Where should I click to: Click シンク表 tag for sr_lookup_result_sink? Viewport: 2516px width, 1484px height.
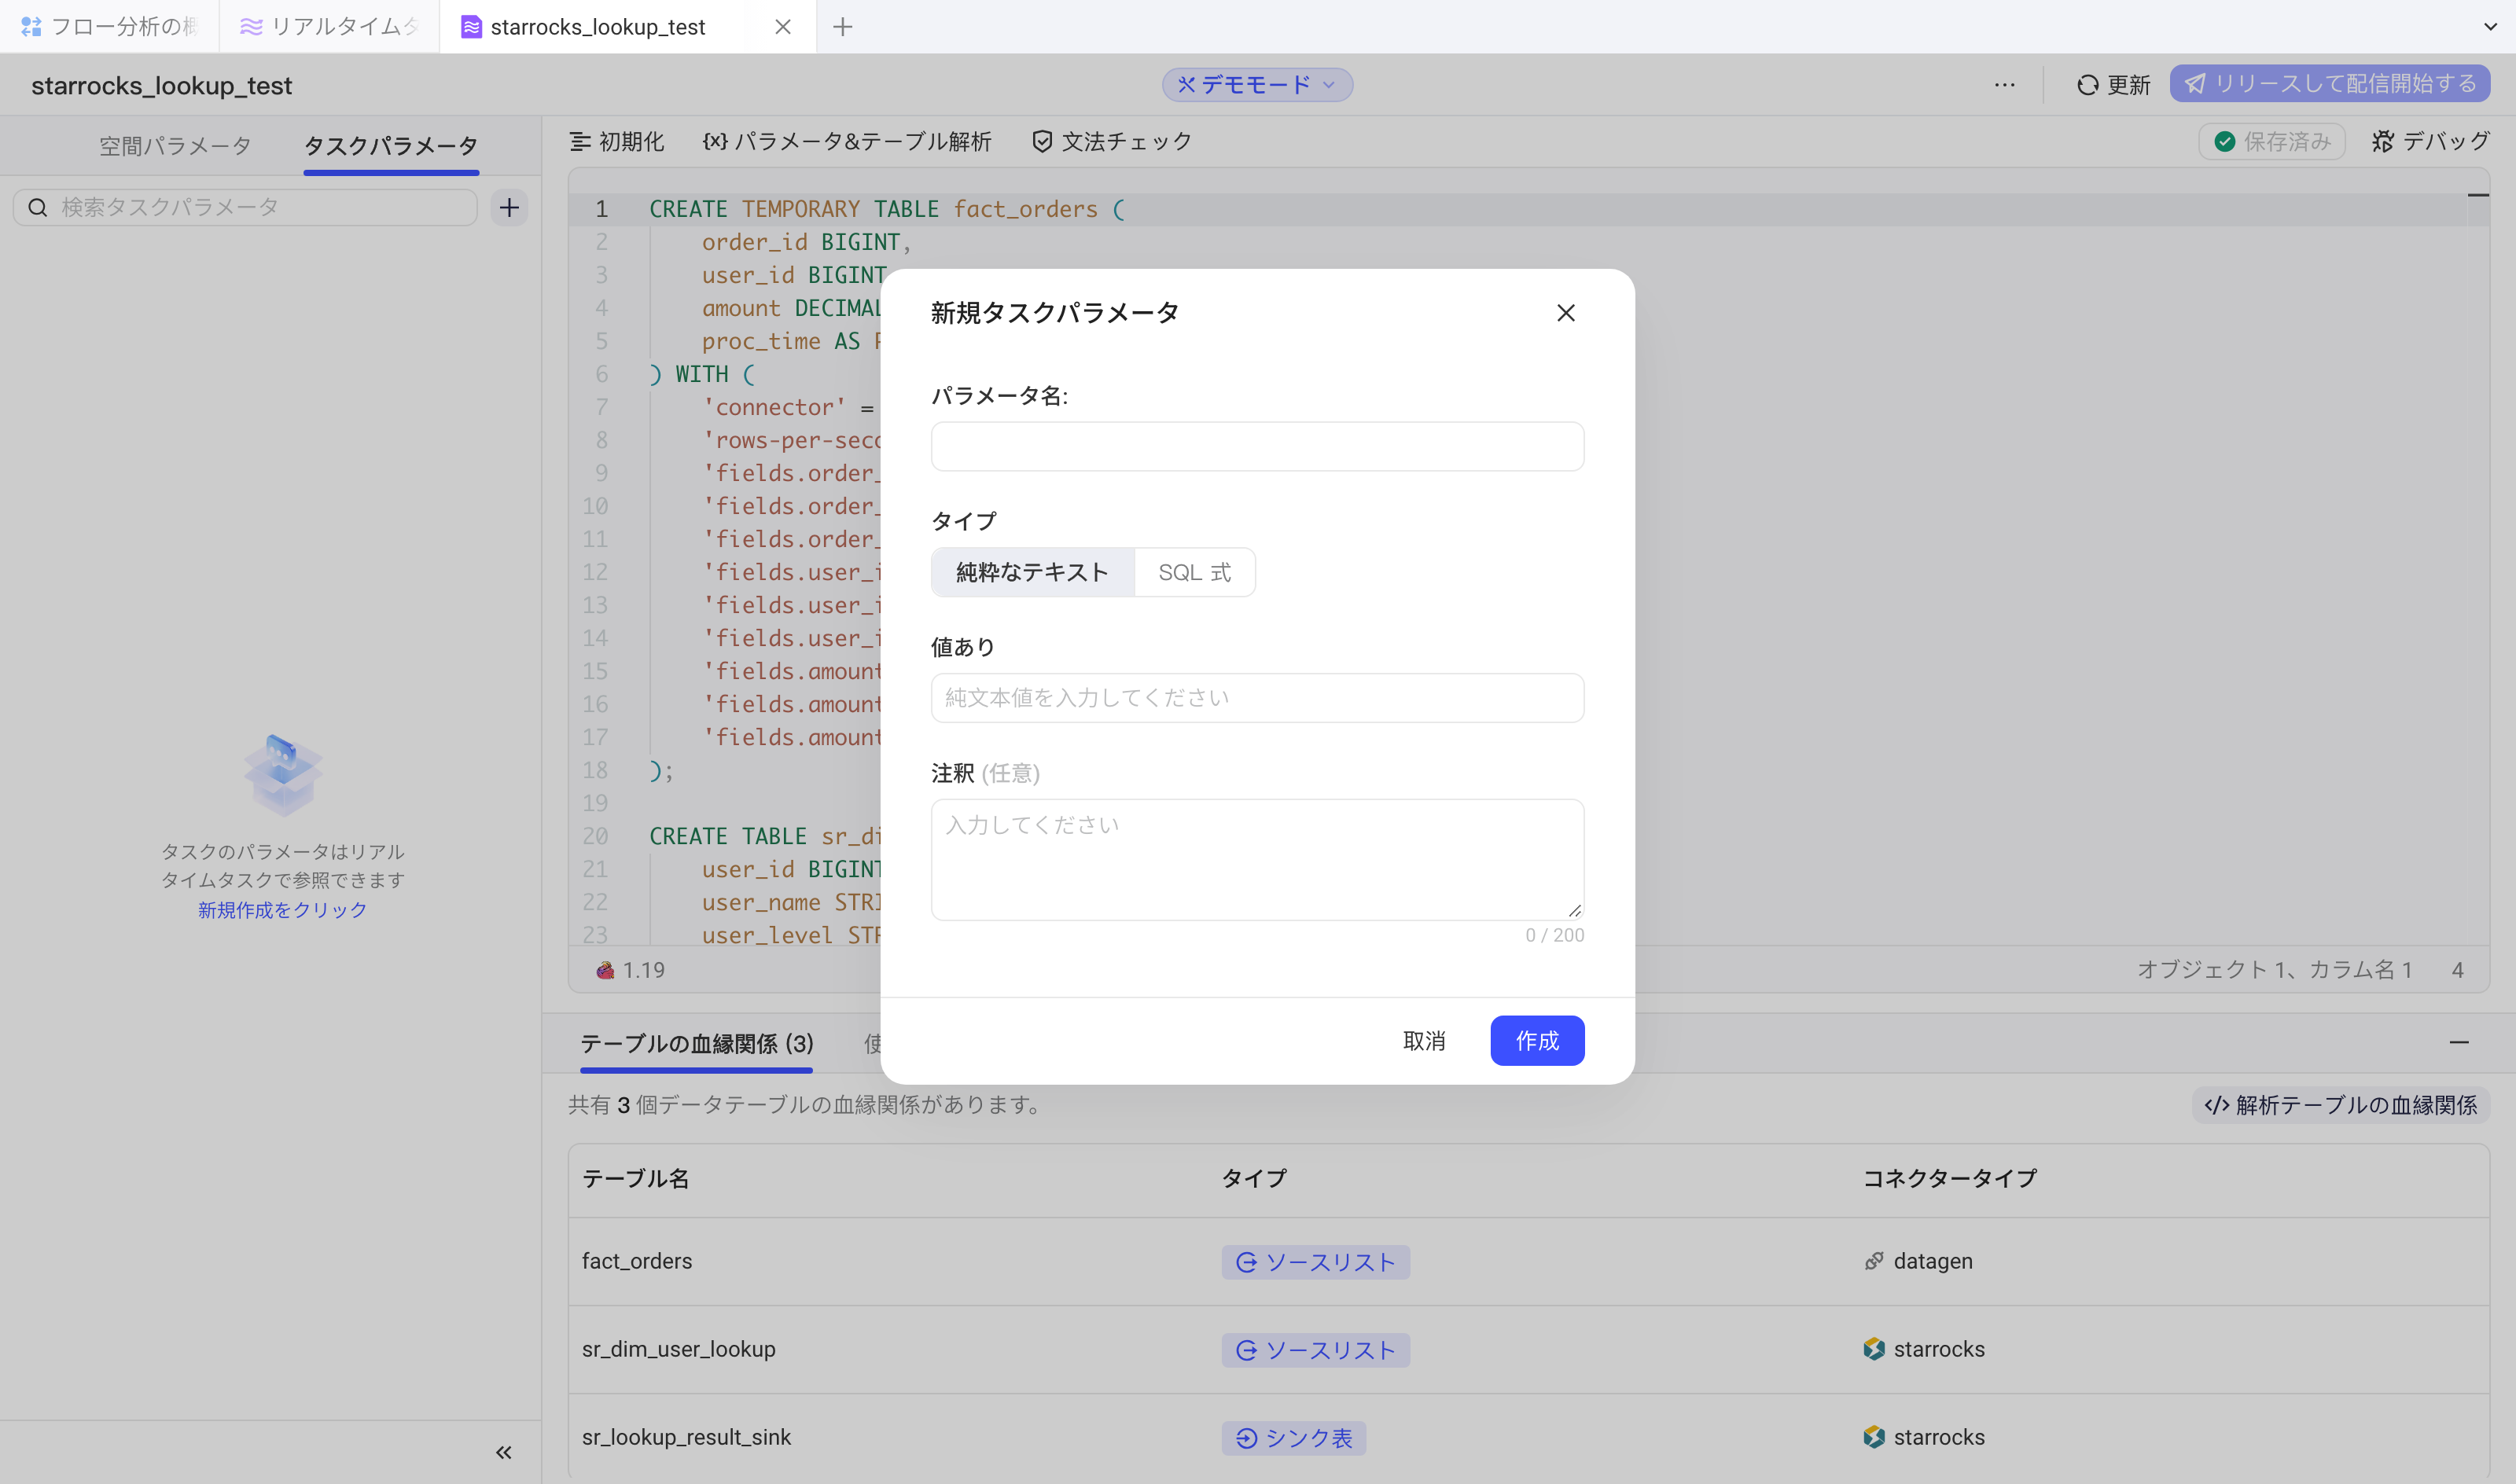(1293, 1438)
